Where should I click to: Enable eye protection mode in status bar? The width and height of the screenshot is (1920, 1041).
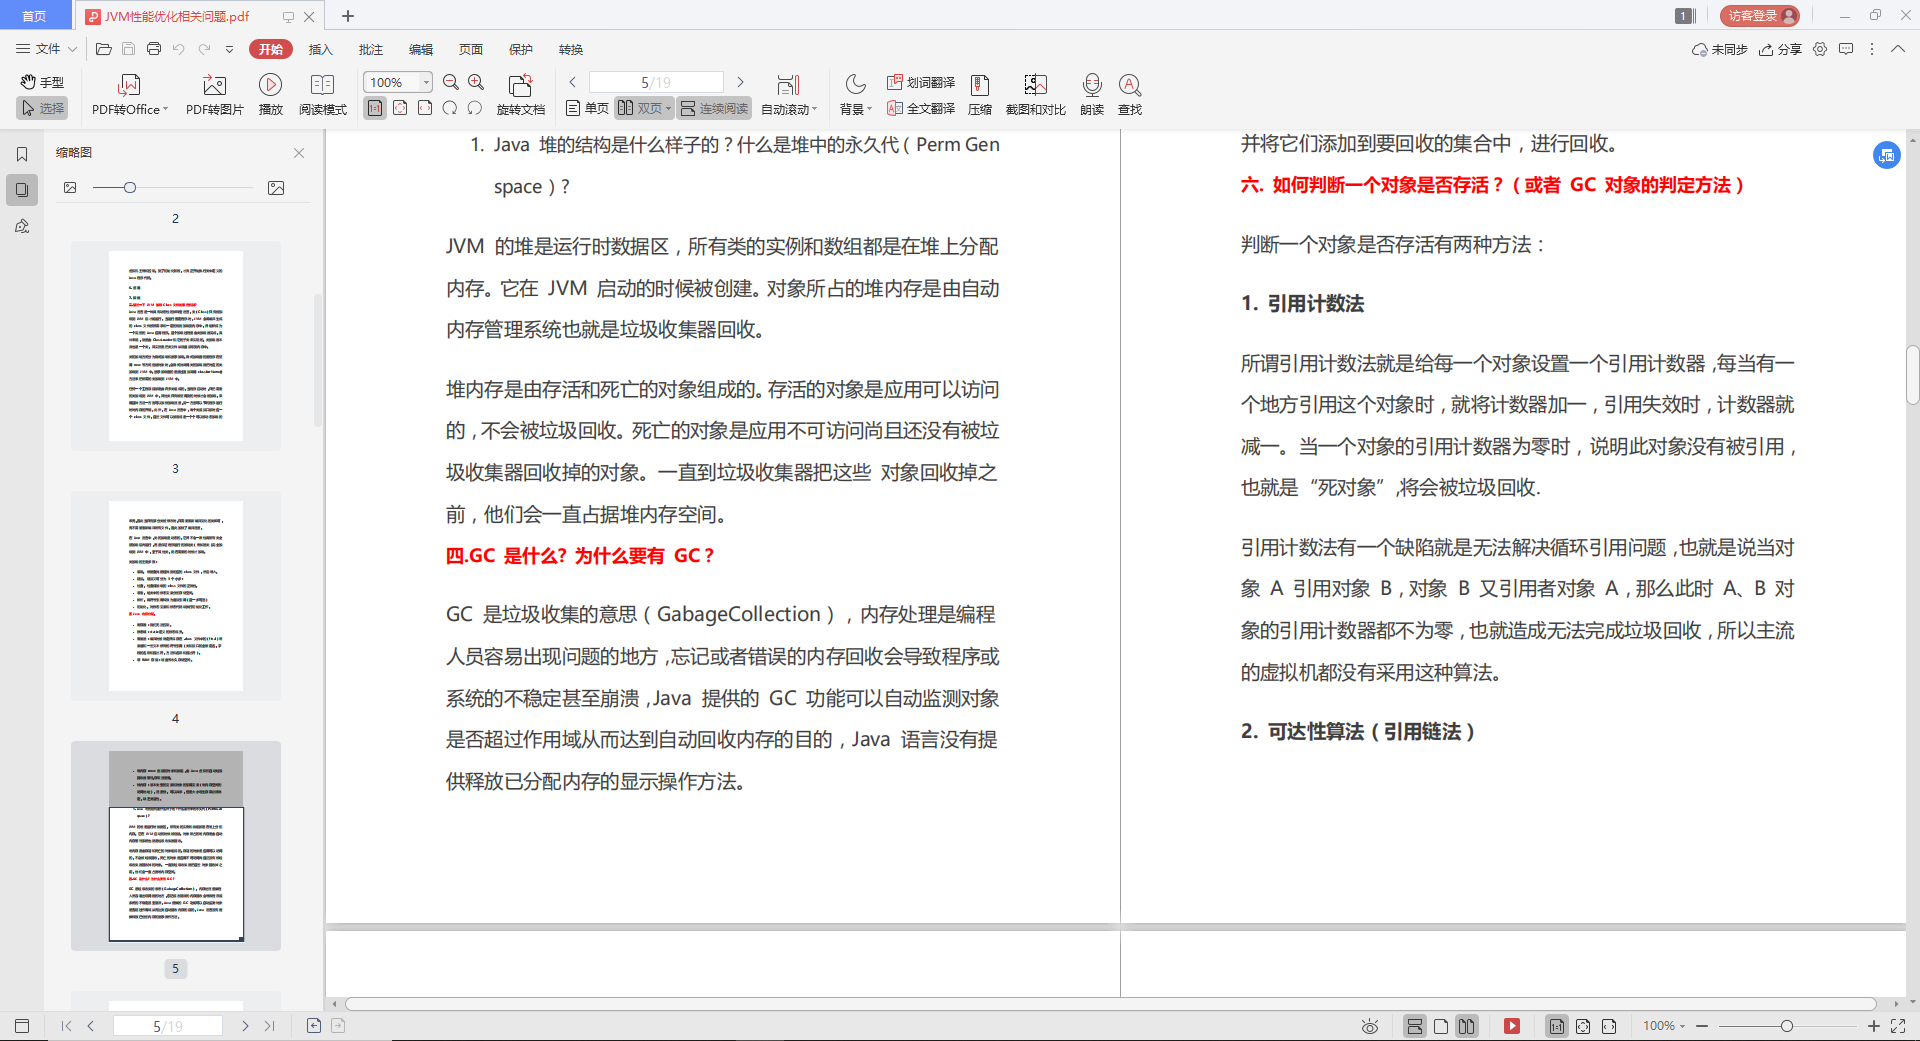coord(1369,1026)
